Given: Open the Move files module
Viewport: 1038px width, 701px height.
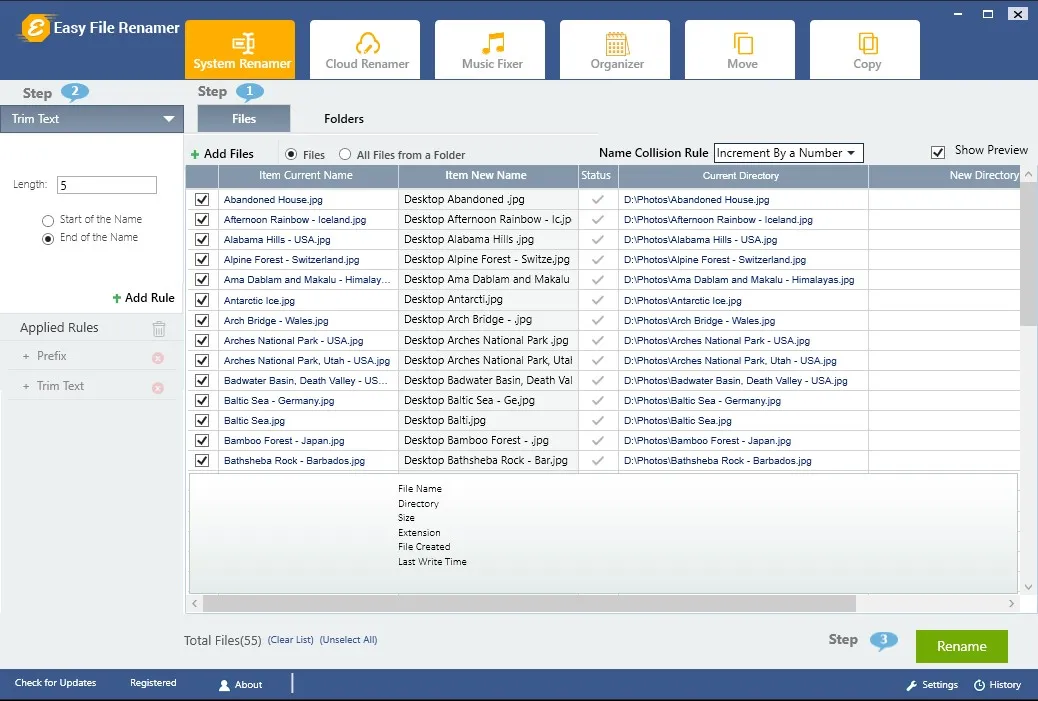Looking at the screenshot, I should [742, 50].
